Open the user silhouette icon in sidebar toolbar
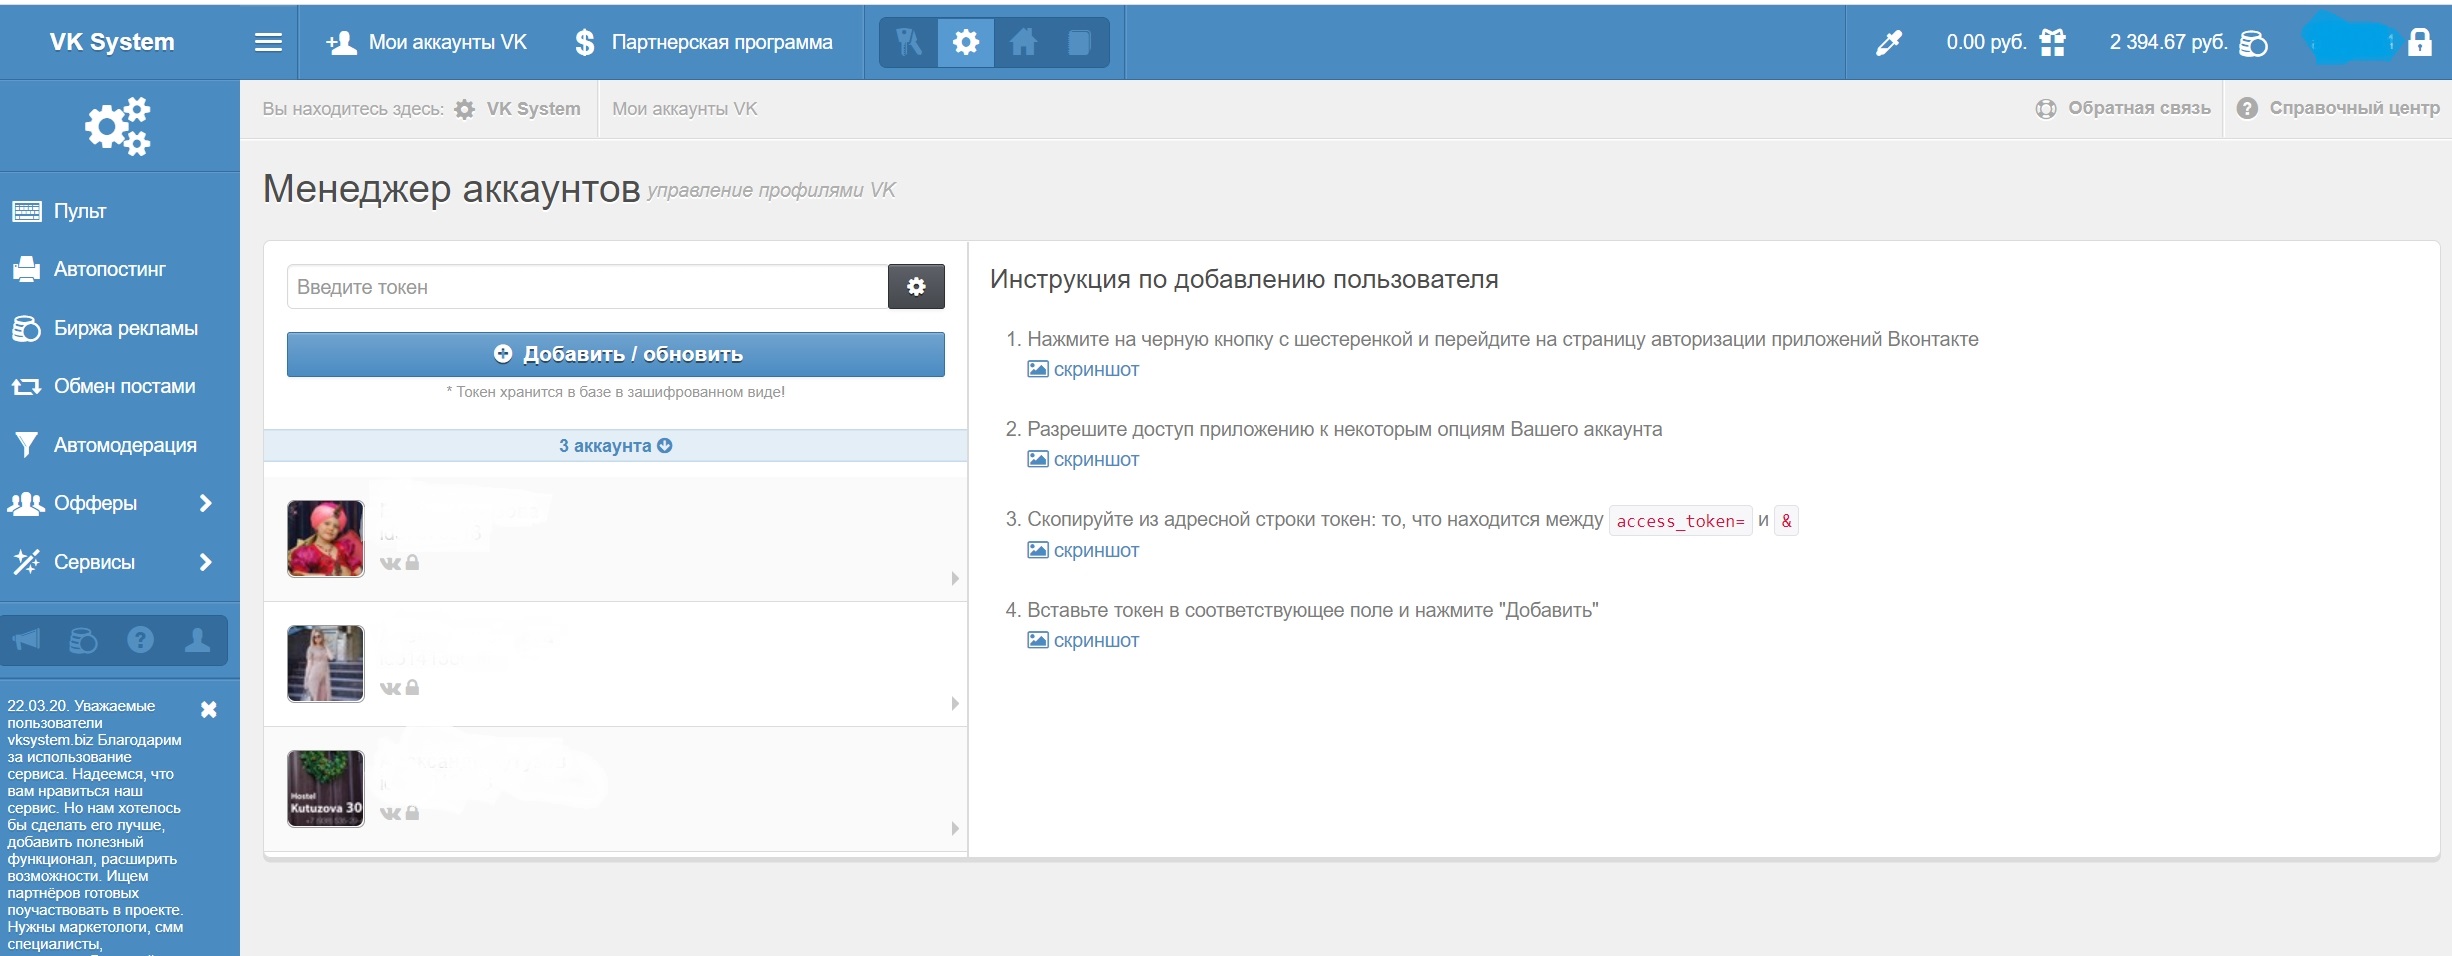Image resolution: width=2452 pixels, height=956 pixels. [197, 640]
